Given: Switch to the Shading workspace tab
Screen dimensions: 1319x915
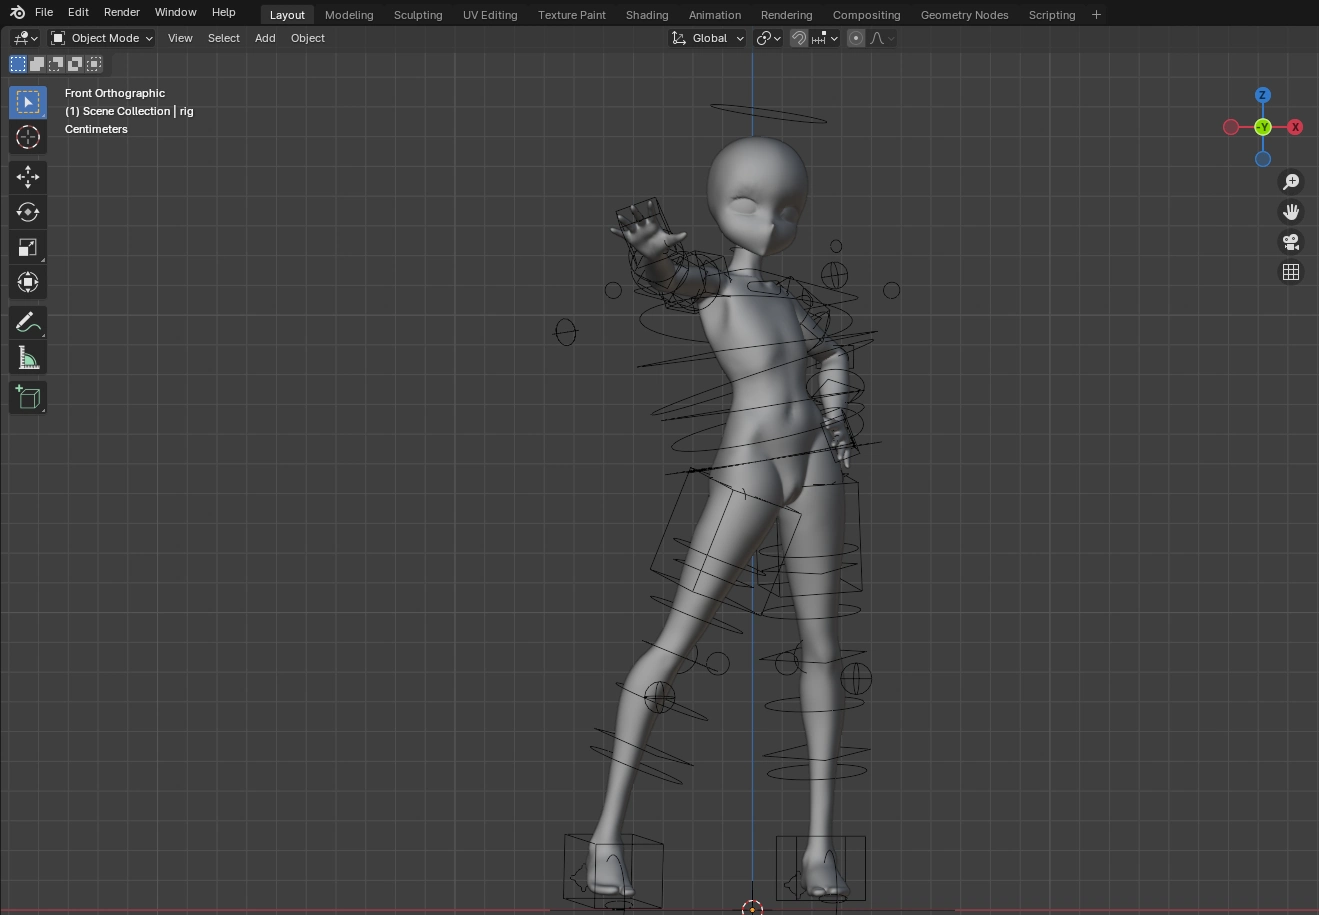Looking at the screenshot, I should click(647, 15).
